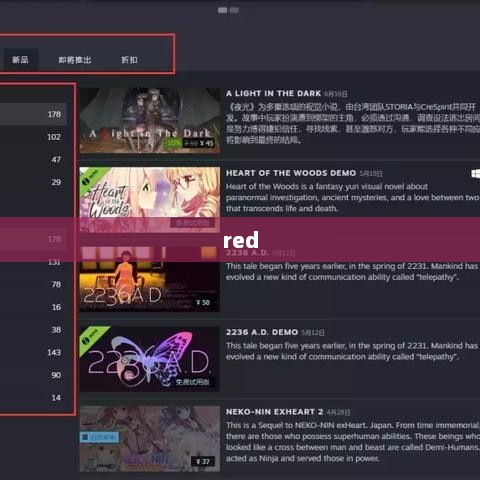Select the first carousel page dot
This screenshot has width=480, height=480.
pos(222,10)
